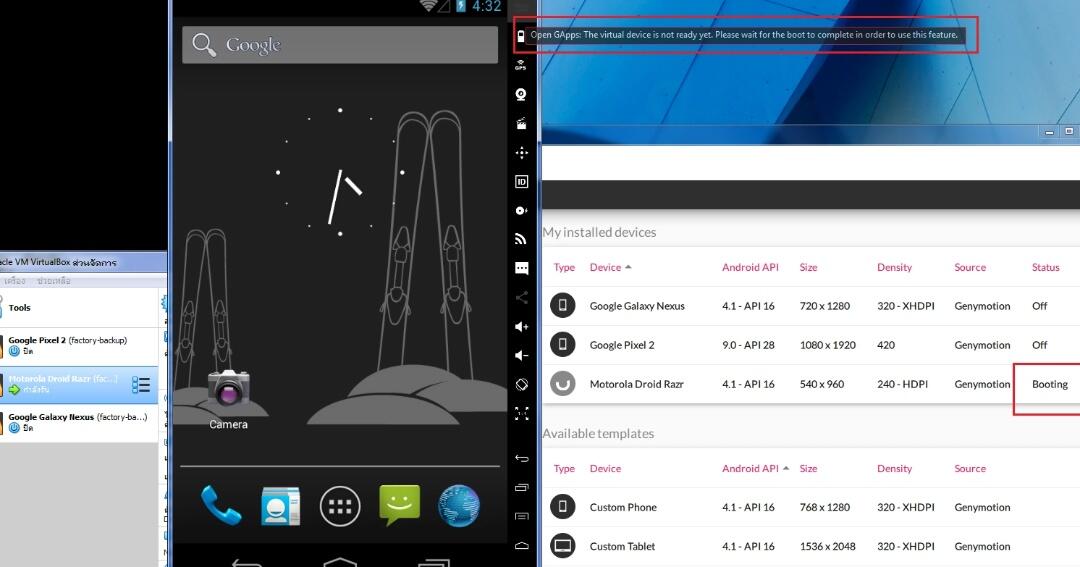Open the device ID widget

point(521,182)
